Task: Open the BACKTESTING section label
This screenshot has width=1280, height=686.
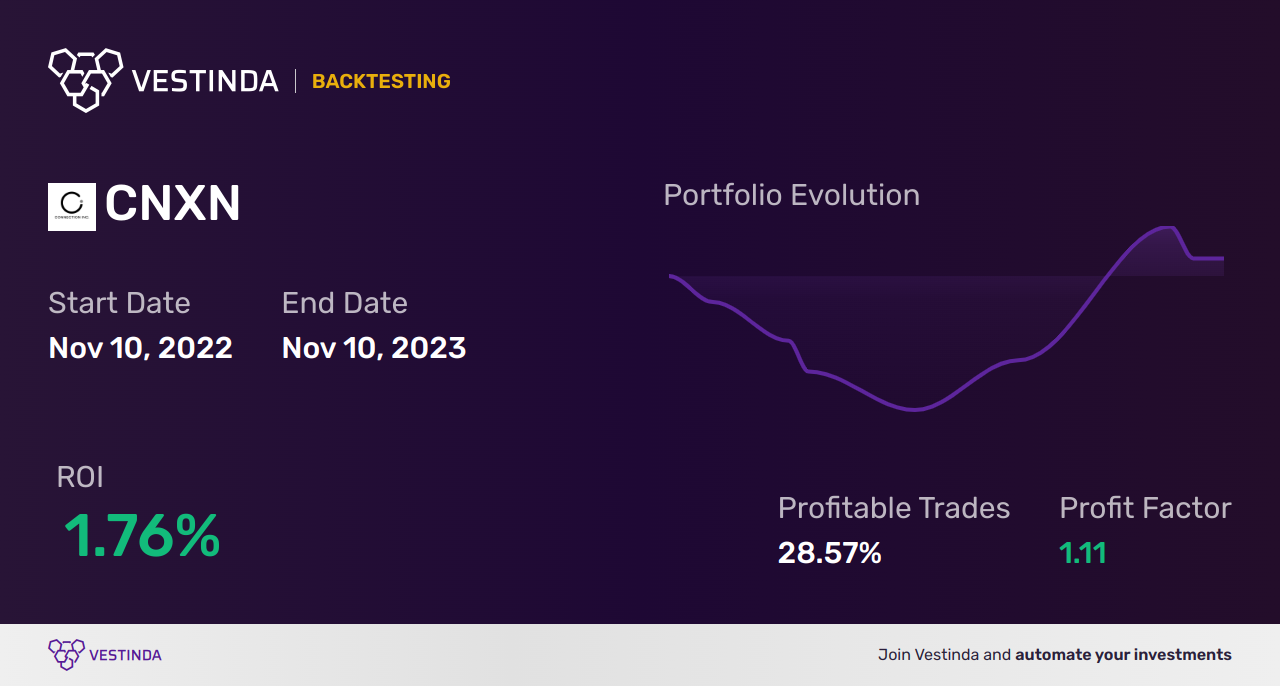Action: pos(381,81)
